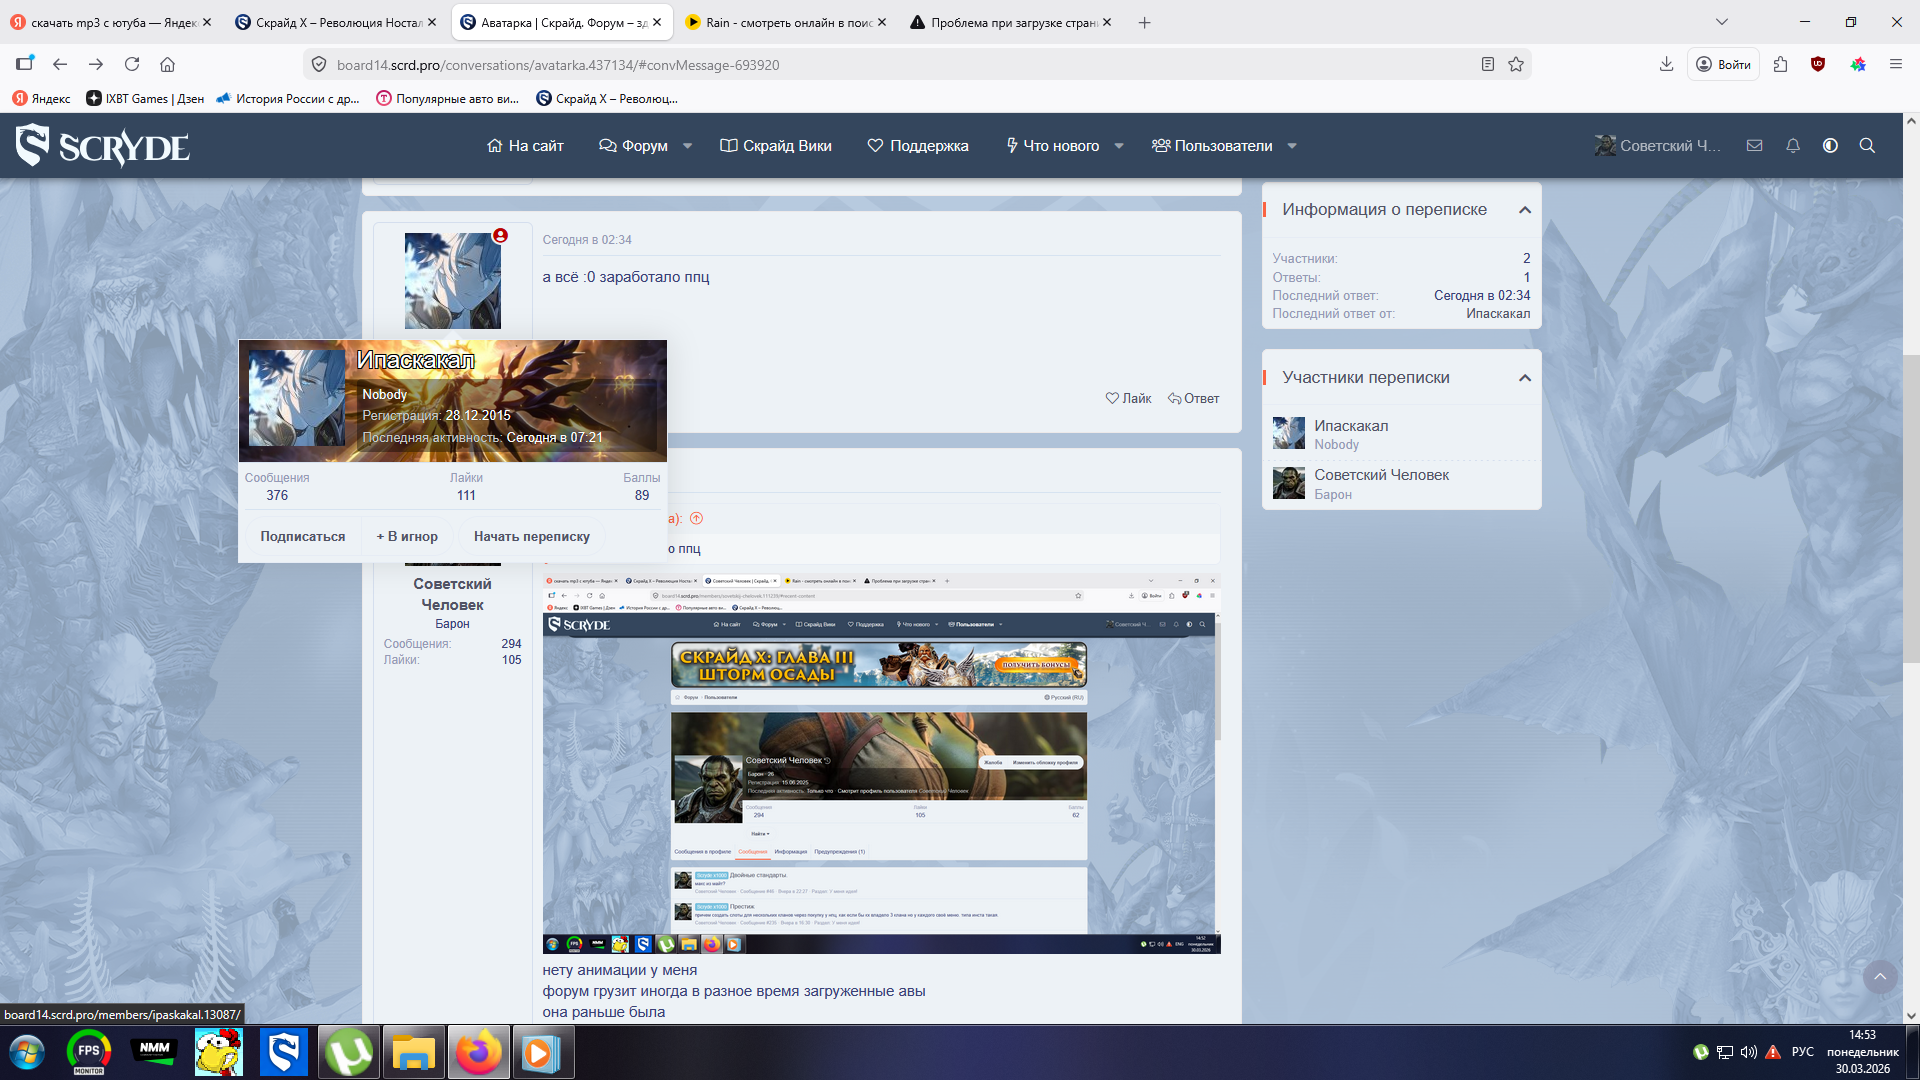The height and width of the screenshot is (1080, 1920).
Task: Open the notifications bell icon
Action: 1793,146
